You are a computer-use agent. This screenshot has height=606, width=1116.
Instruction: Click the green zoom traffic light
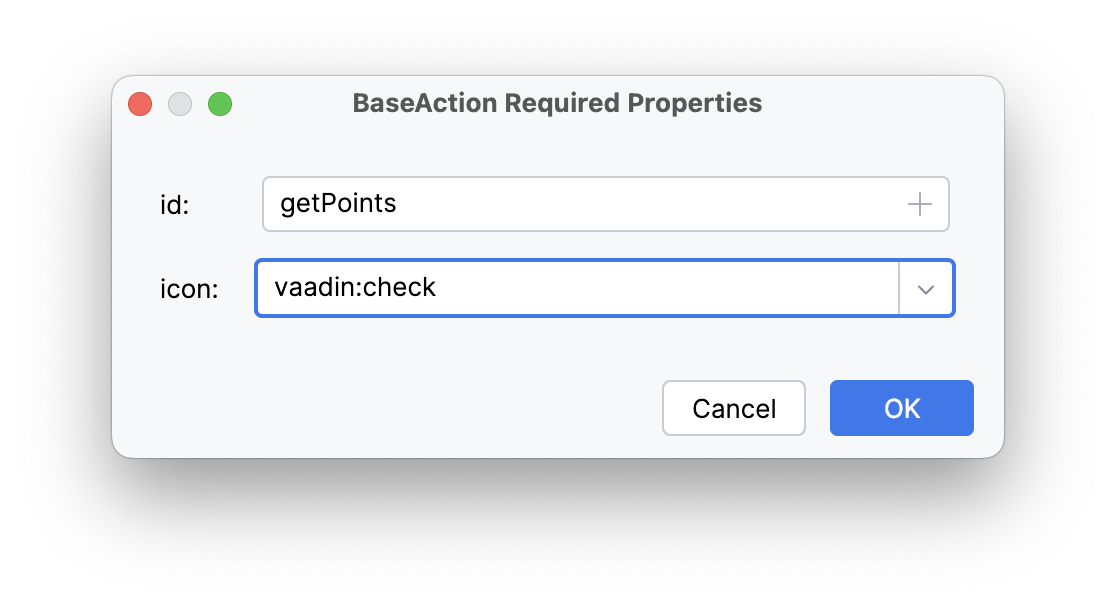pyautogui.click(x=220, y=103)
